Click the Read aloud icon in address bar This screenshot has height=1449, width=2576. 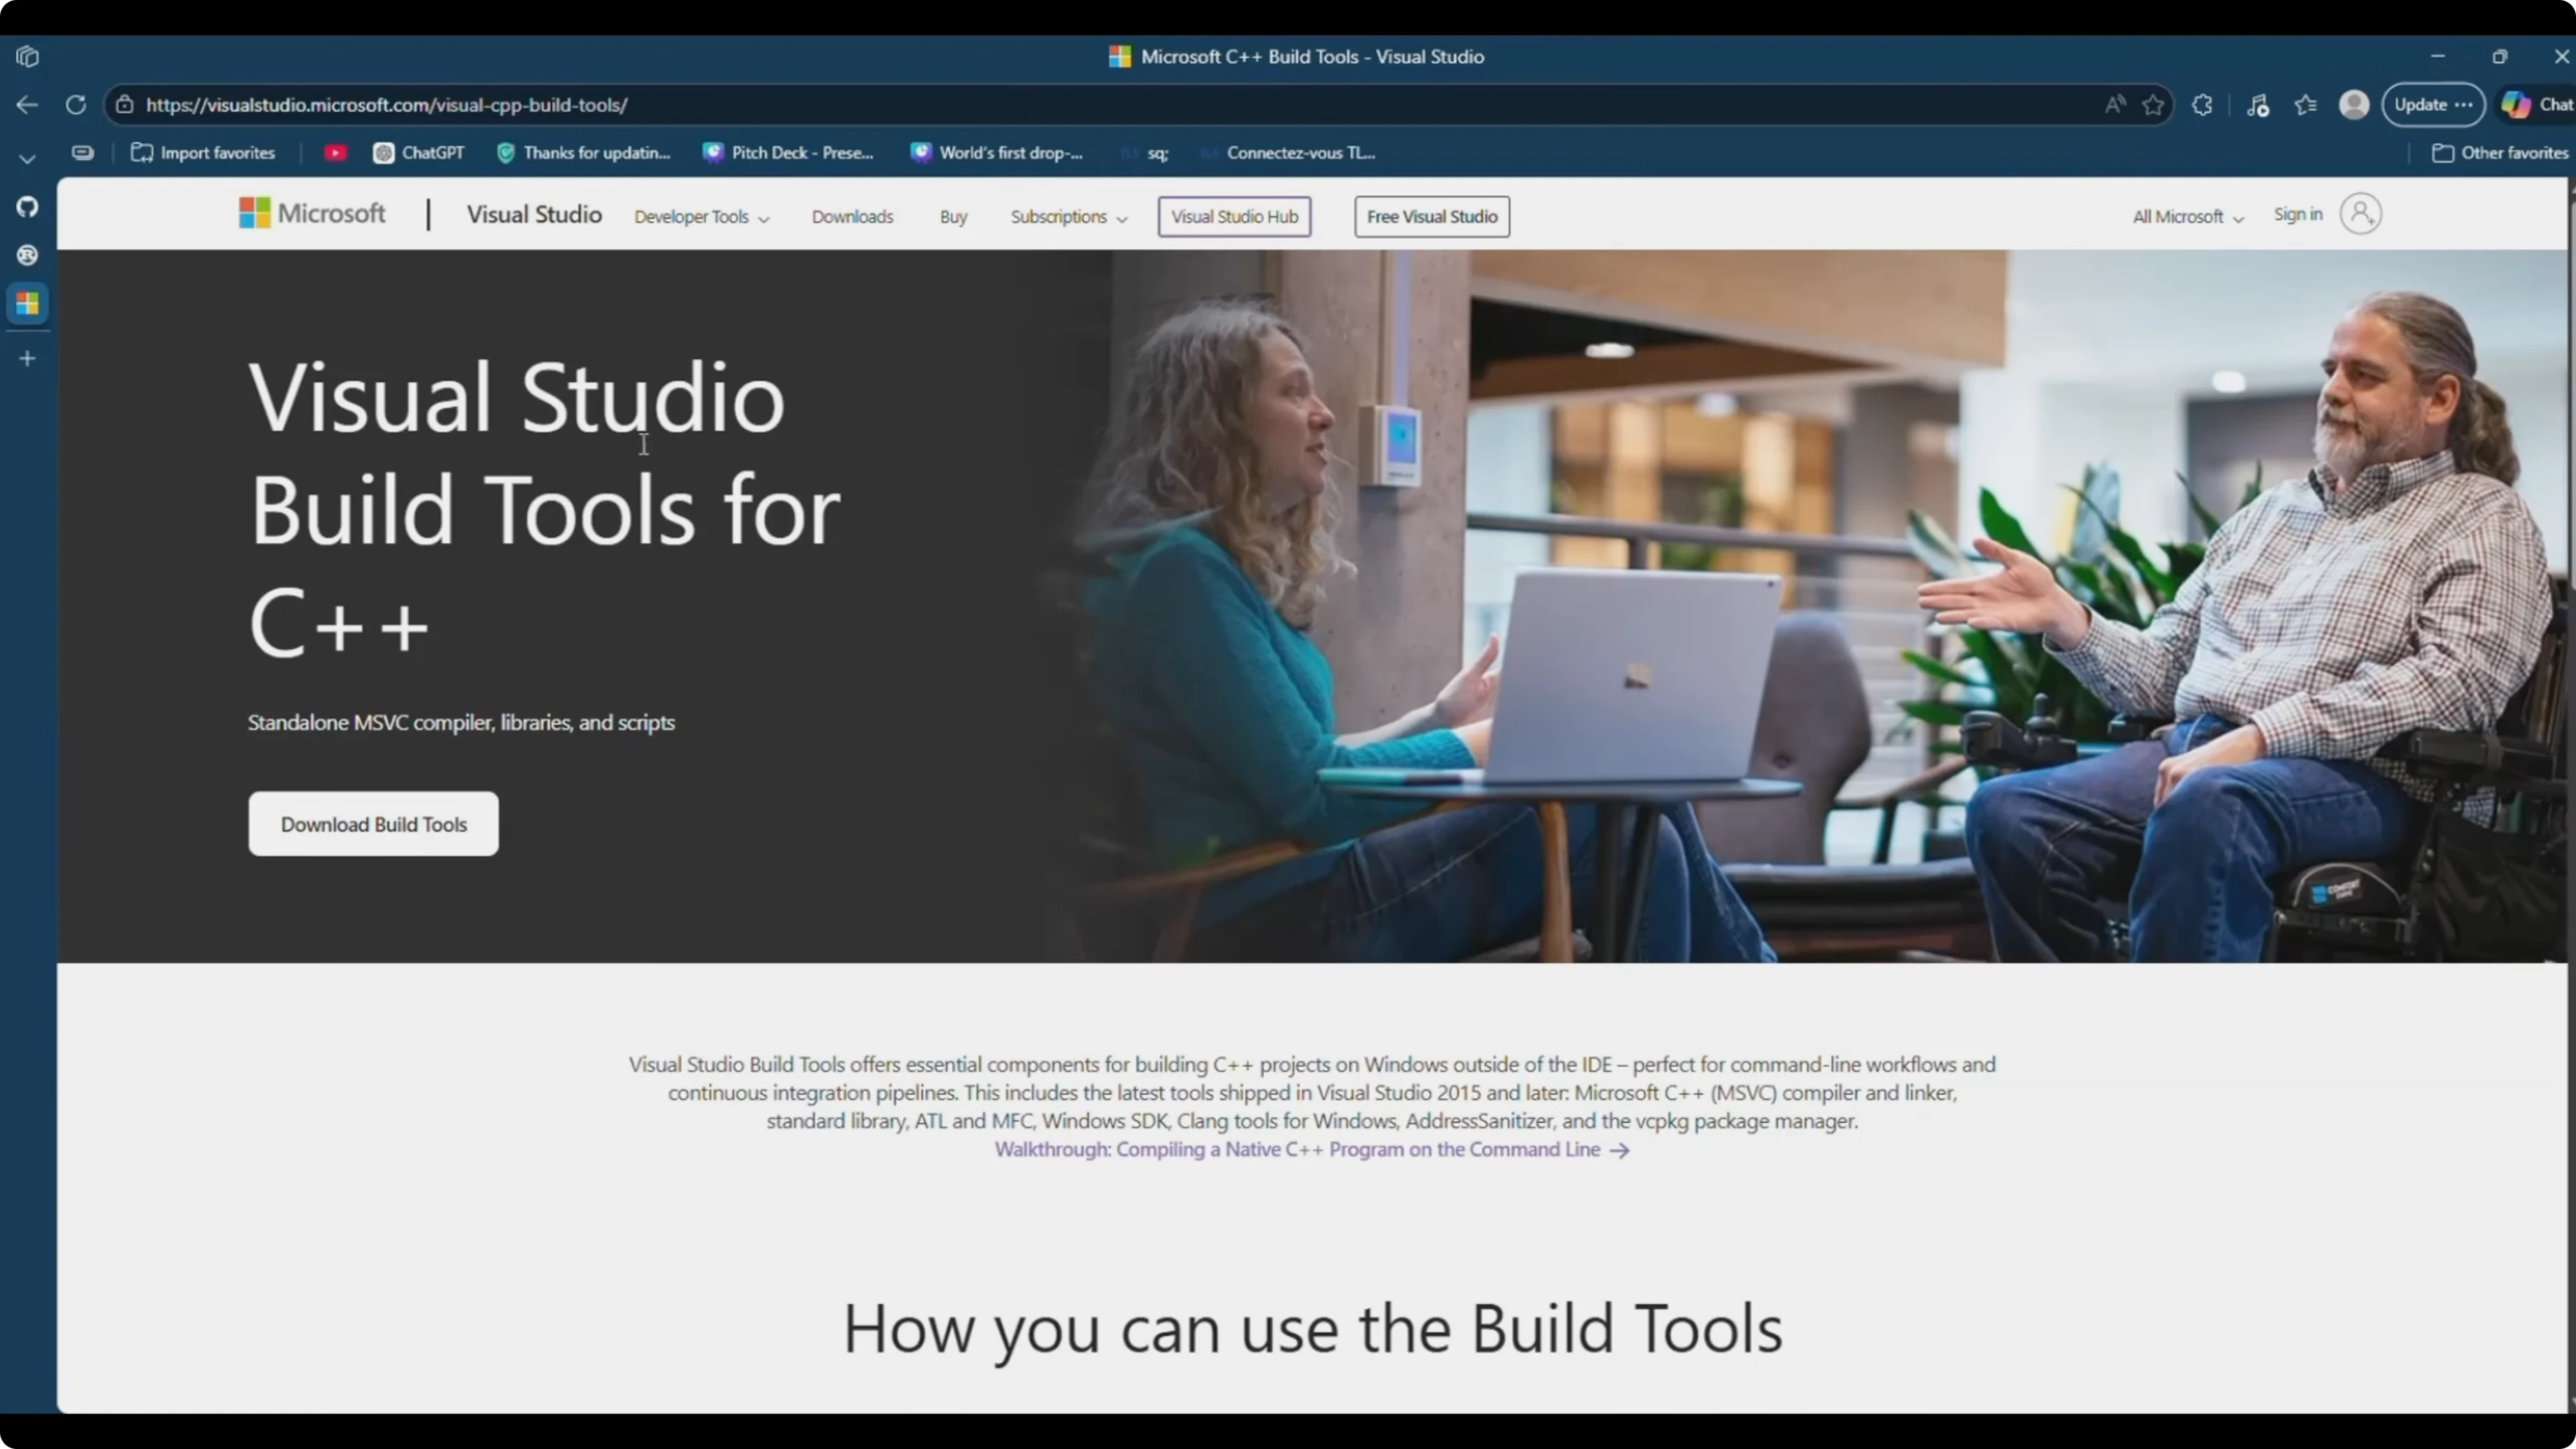point(2114,105)
